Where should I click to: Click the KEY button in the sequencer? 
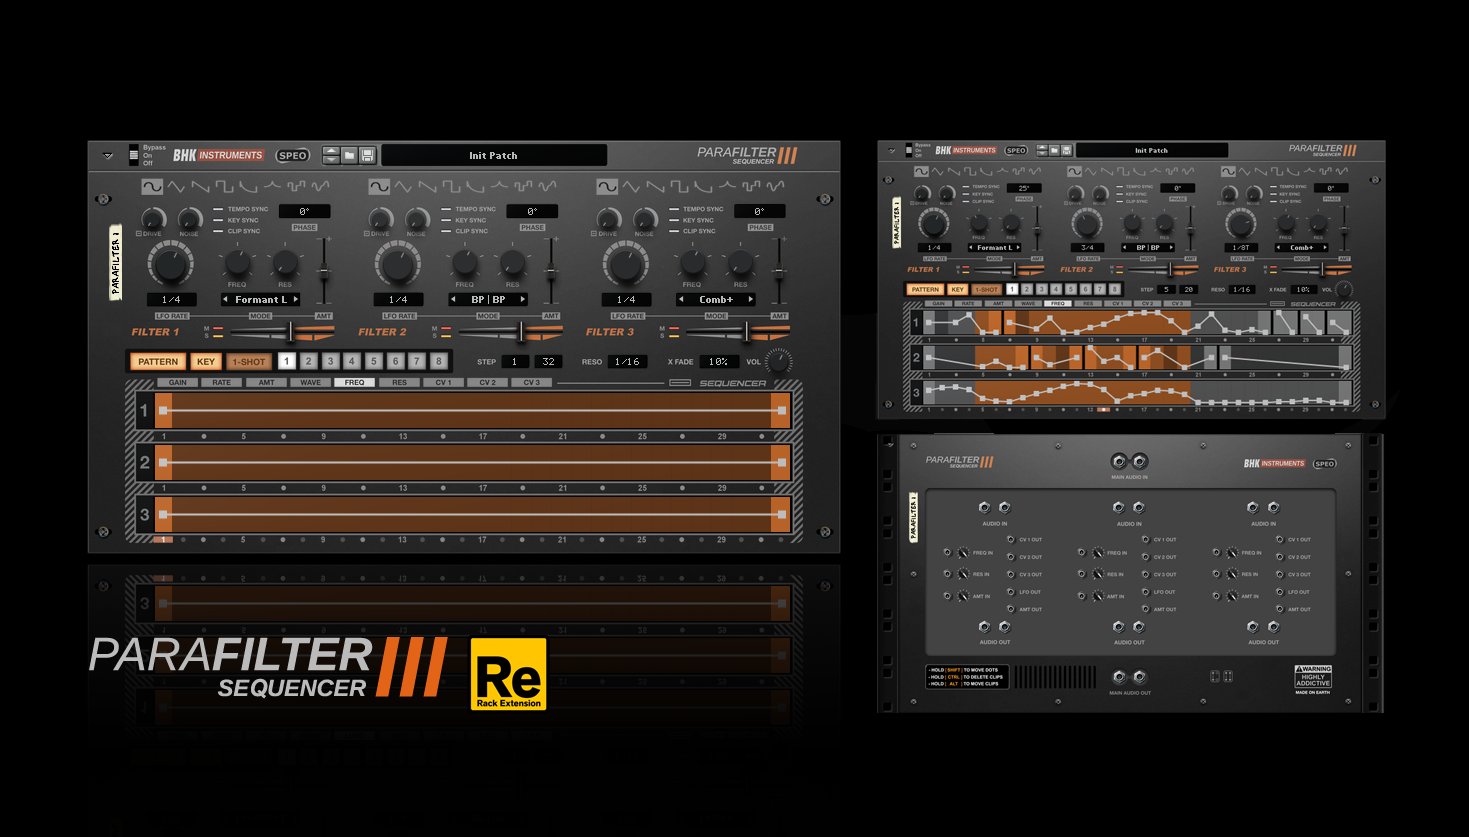click(x=206, y=361)
